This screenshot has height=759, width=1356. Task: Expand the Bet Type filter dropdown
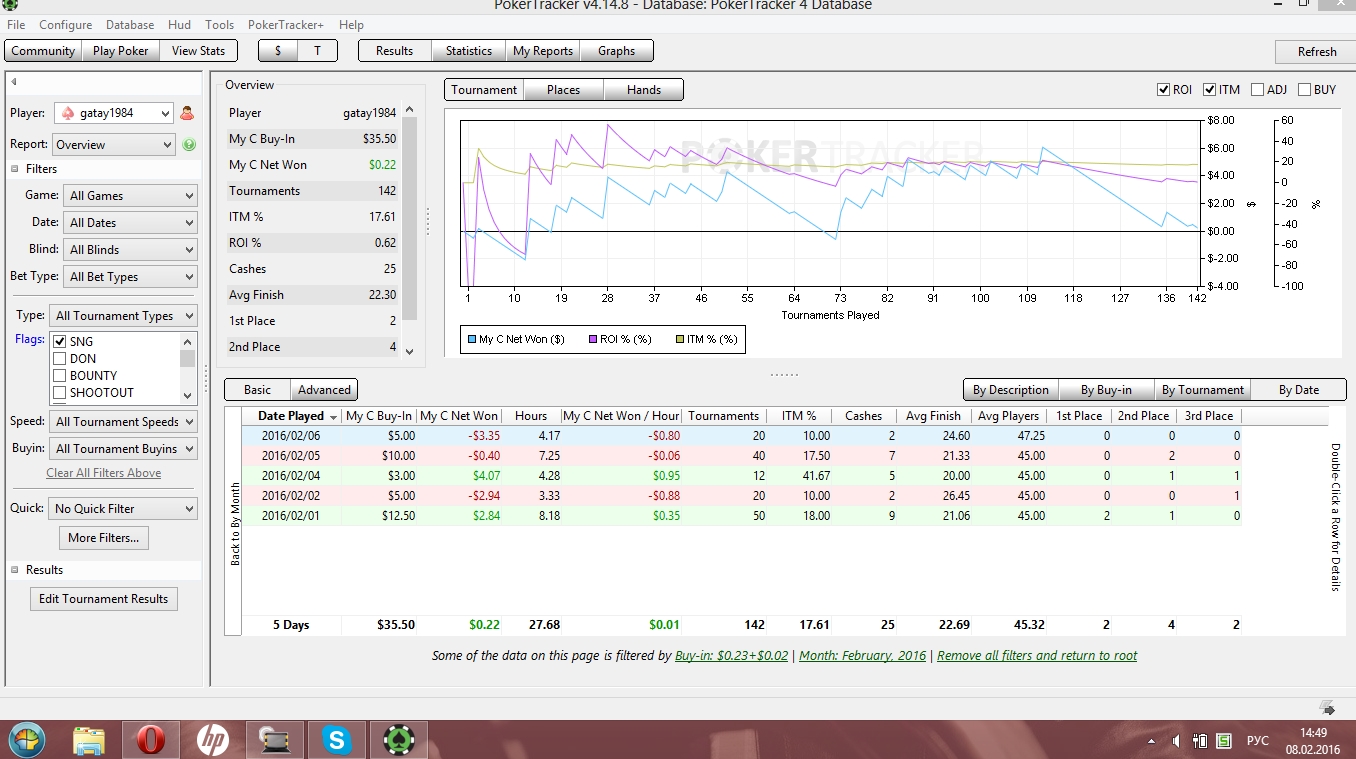[130, 277]
